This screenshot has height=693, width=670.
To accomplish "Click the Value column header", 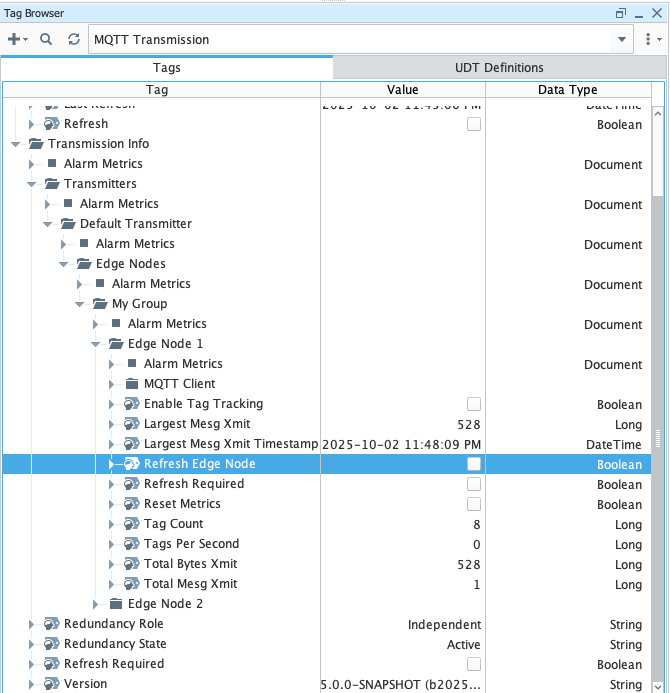I will [402, 90].
